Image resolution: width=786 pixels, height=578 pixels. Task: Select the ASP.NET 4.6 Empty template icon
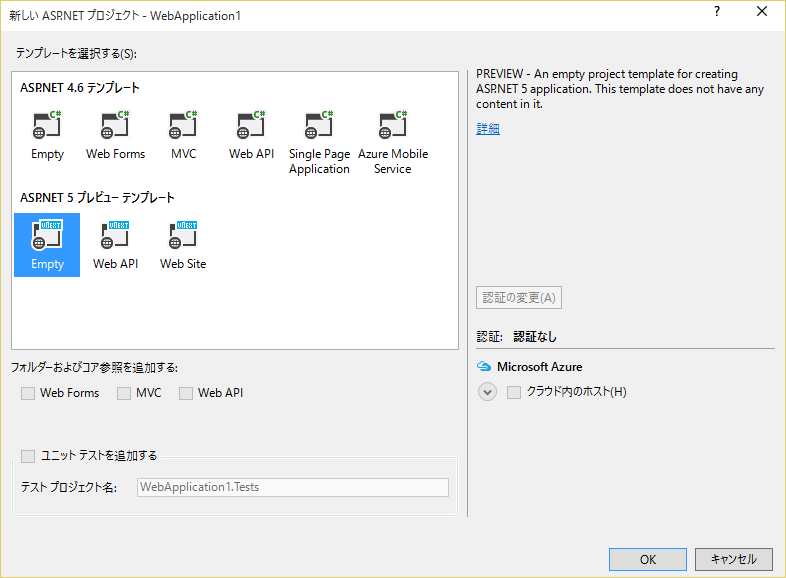coord(47,125)
